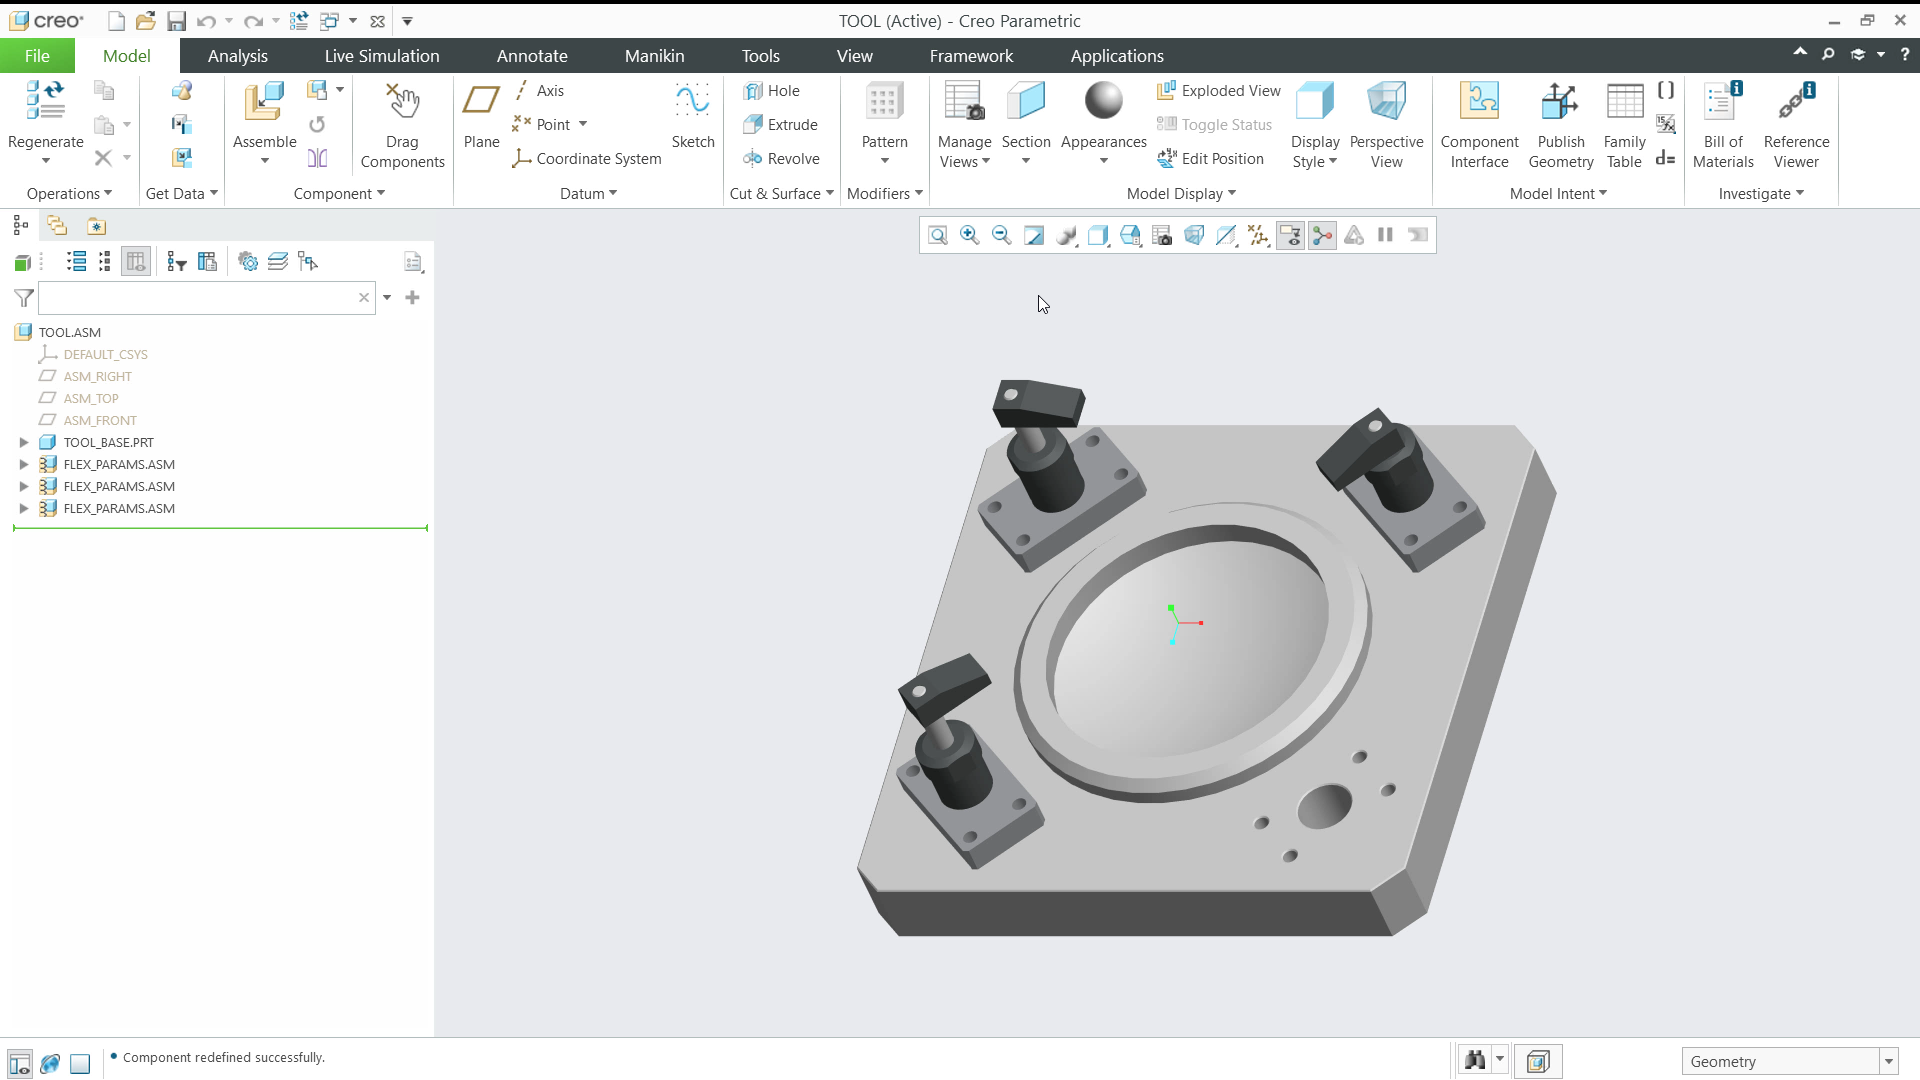Select the Drag Components tool
This screenshot has width=1920, height=1080.
(x=402, y=126)
